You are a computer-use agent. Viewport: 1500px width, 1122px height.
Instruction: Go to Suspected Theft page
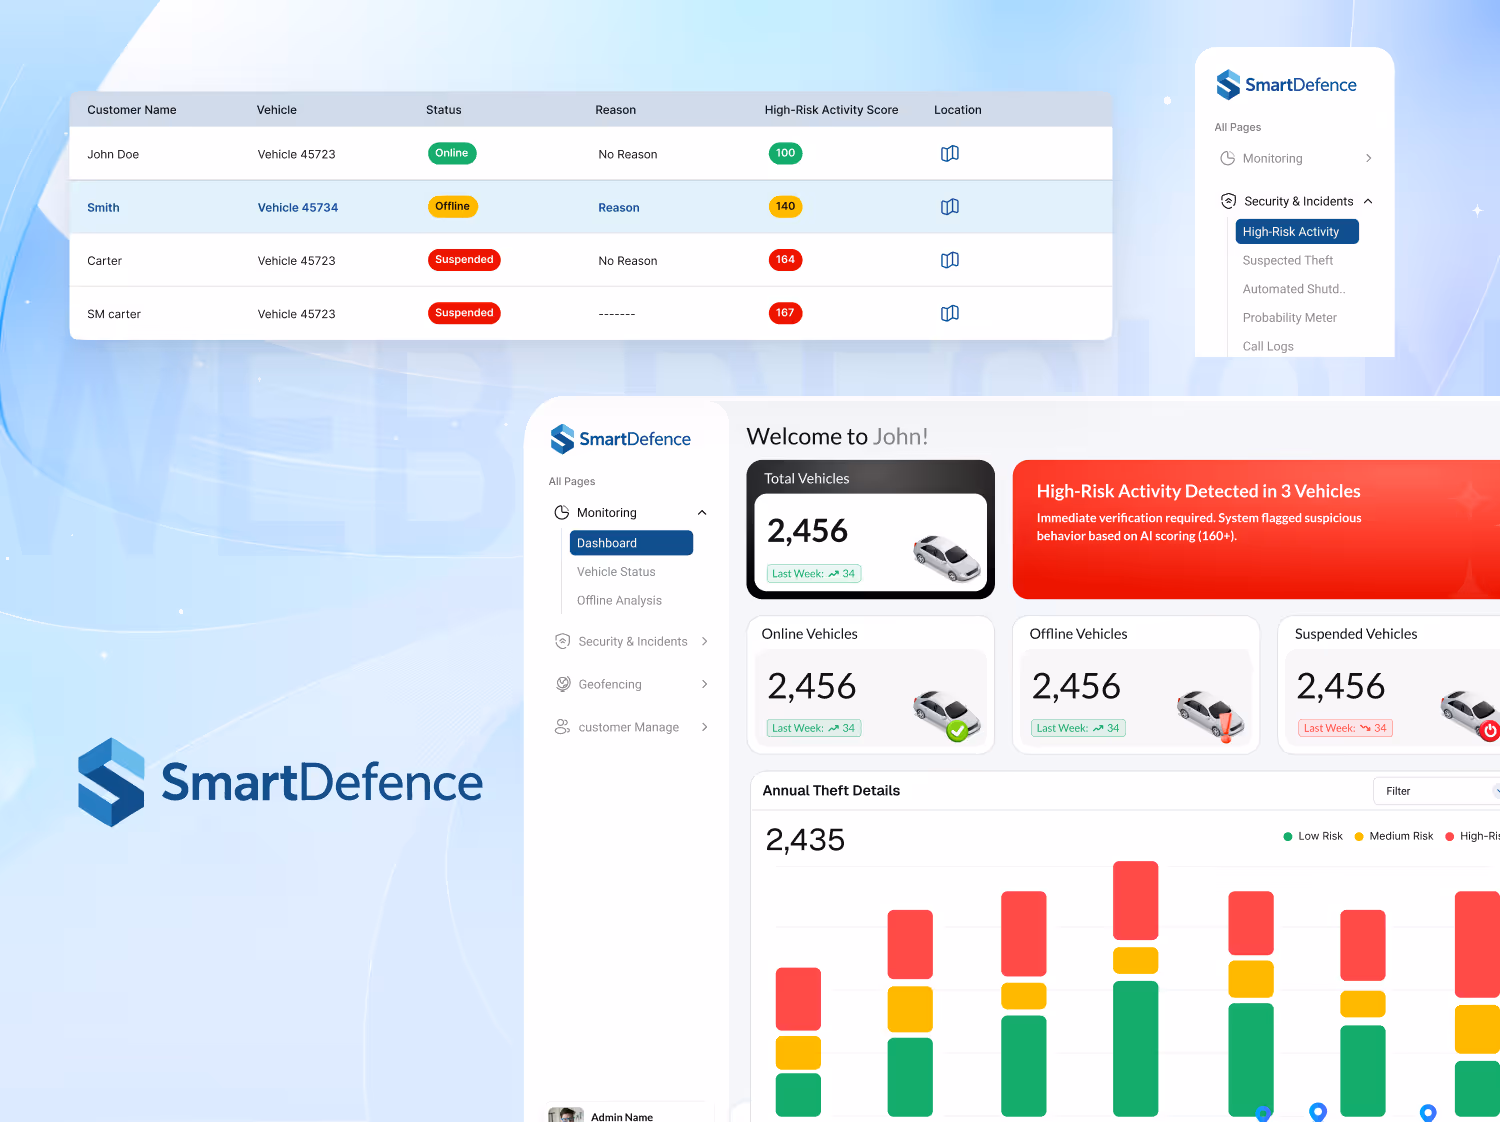coord(1287,260)
